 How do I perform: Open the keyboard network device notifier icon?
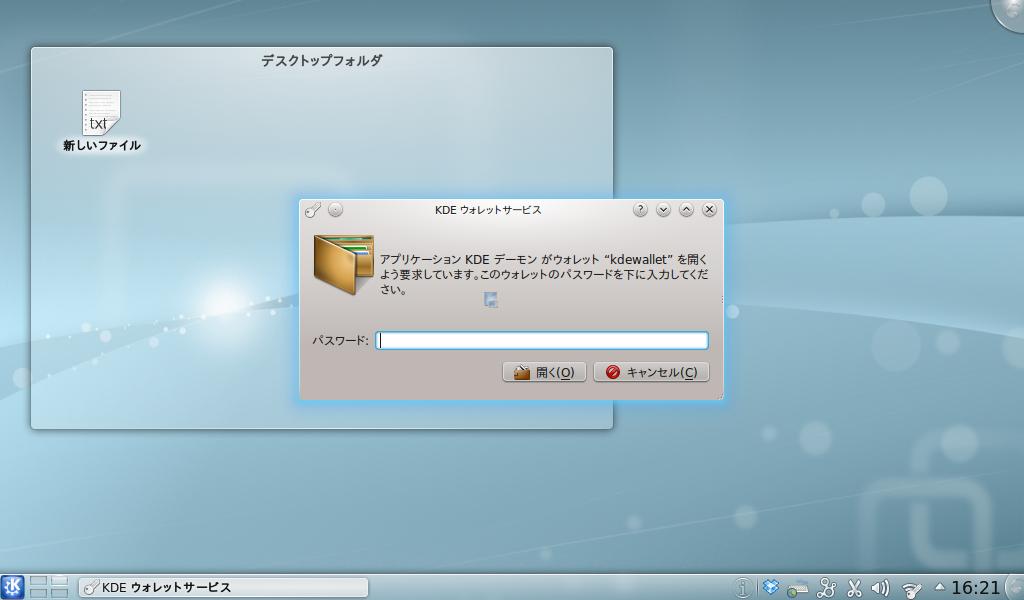click(x=797, y=588)
